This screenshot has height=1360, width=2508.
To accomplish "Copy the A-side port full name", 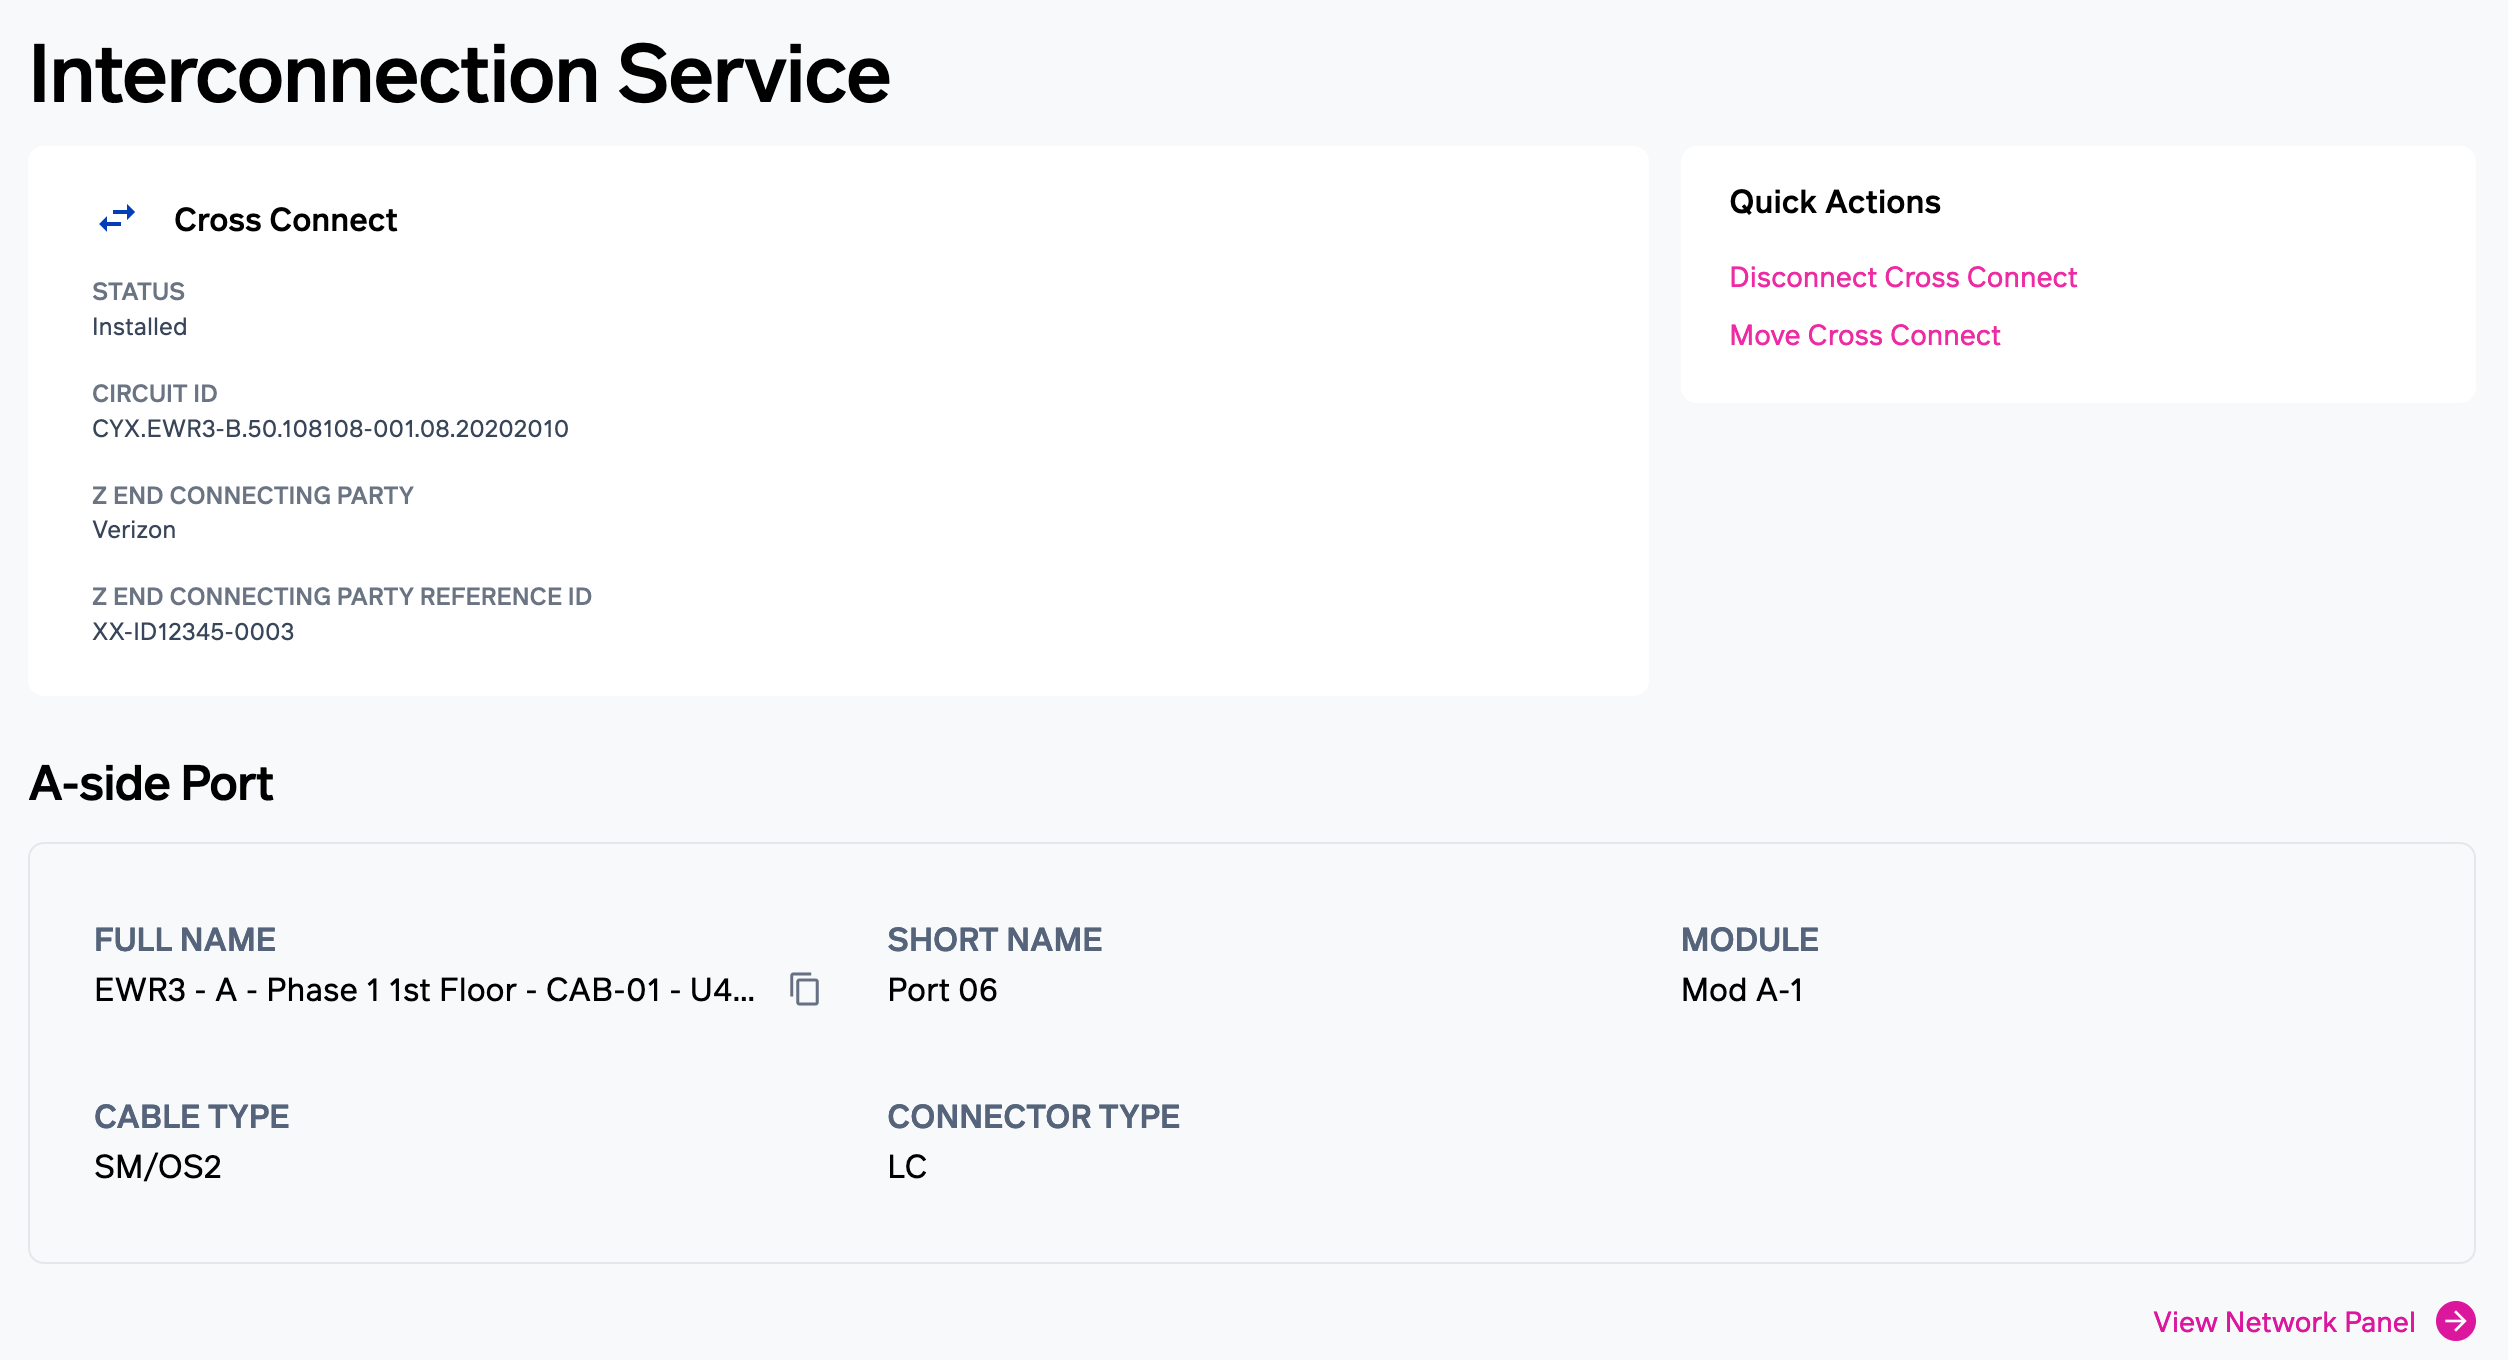I will tap(805, 989).
